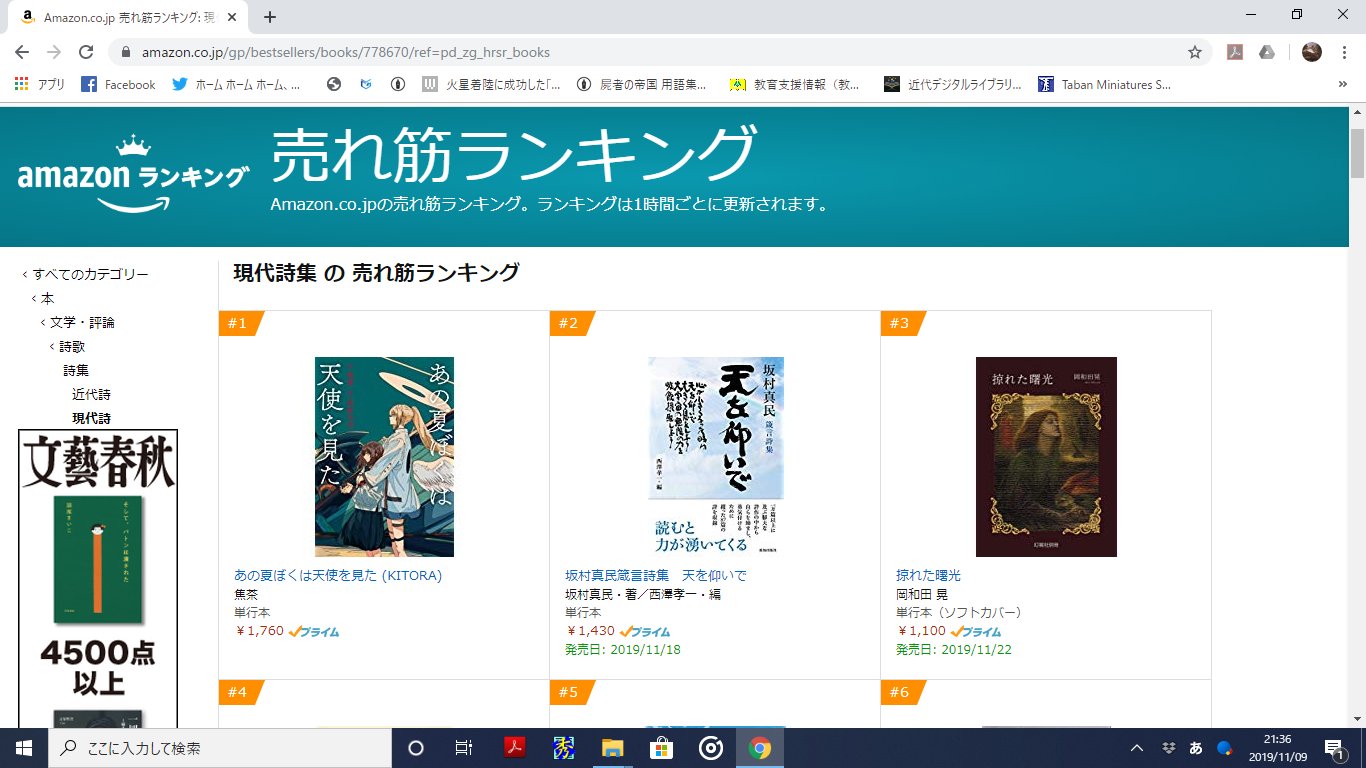Expand the hidden bookmarks chevron
The height and width of the screenshot is (768, 1366).
(1342, 85)
